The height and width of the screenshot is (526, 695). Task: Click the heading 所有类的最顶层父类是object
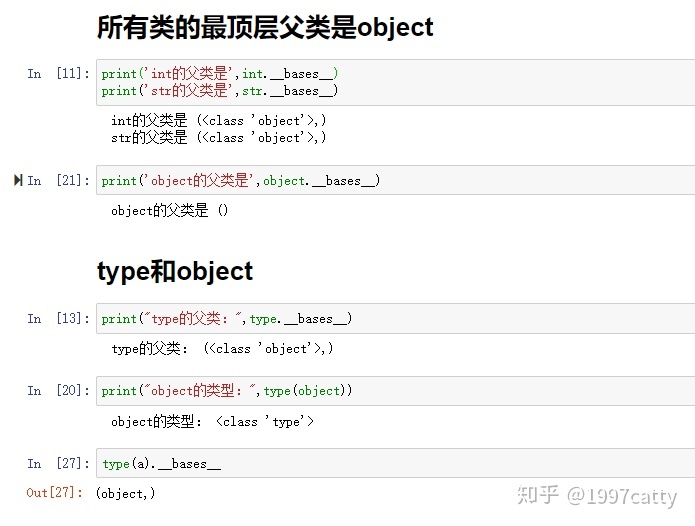265,27
